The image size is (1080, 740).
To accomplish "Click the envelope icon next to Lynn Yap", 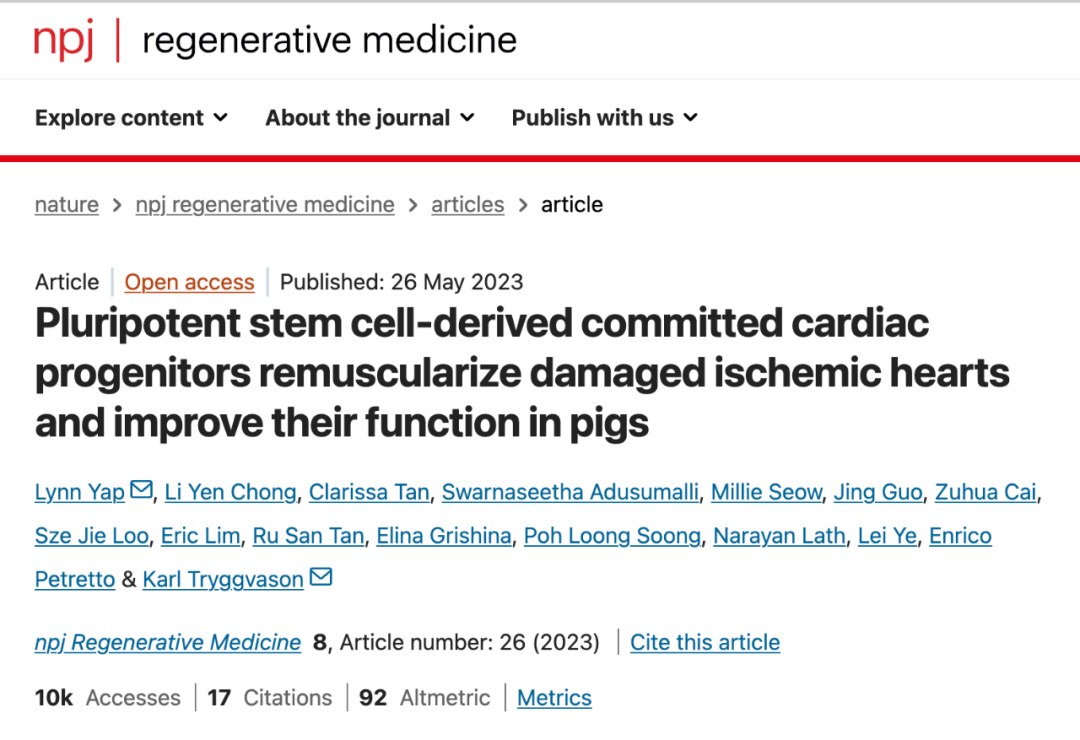I will [141, 489].
